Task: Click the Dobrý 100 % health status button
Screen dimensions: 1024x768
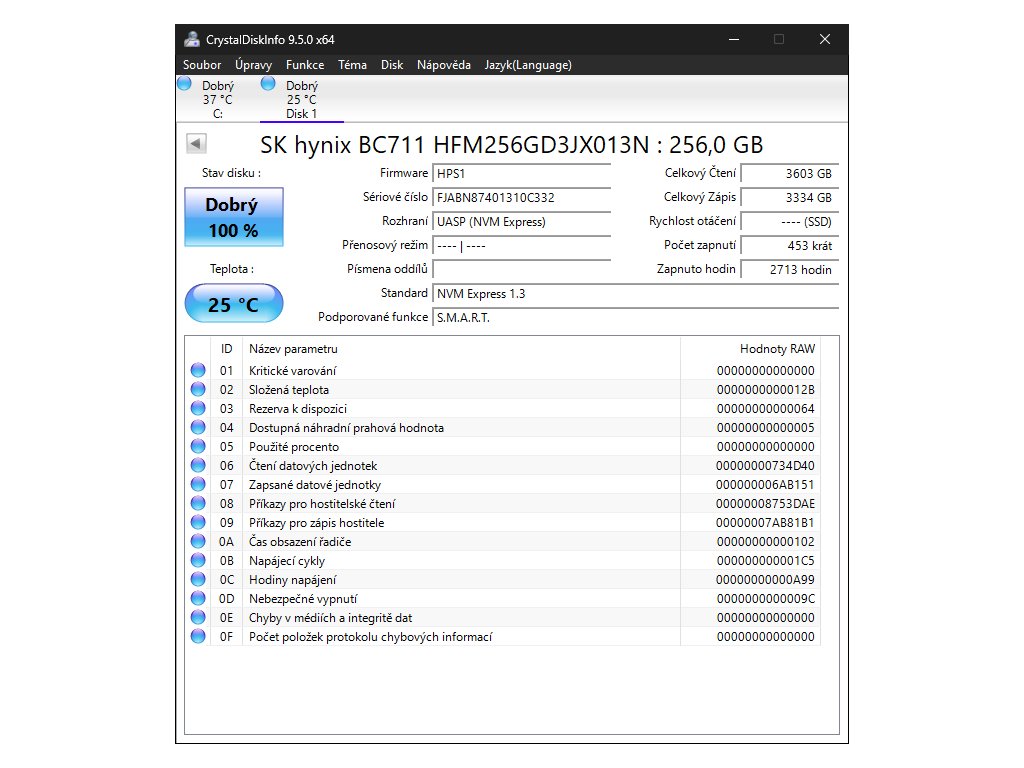Action: (233, 217)
